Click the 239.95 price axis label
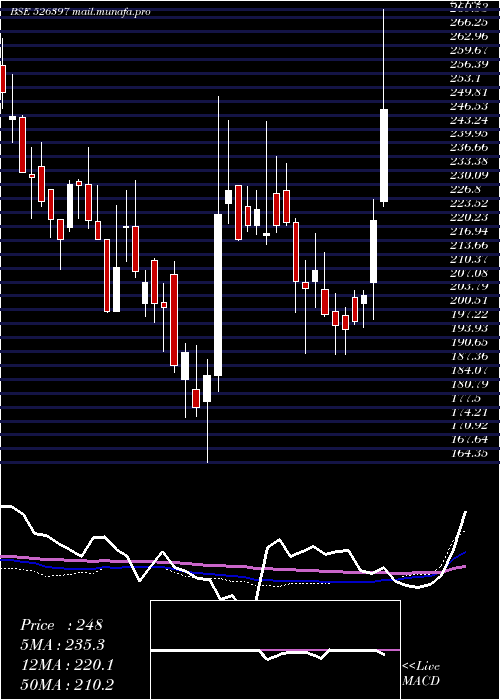 [x=470, y=133]
